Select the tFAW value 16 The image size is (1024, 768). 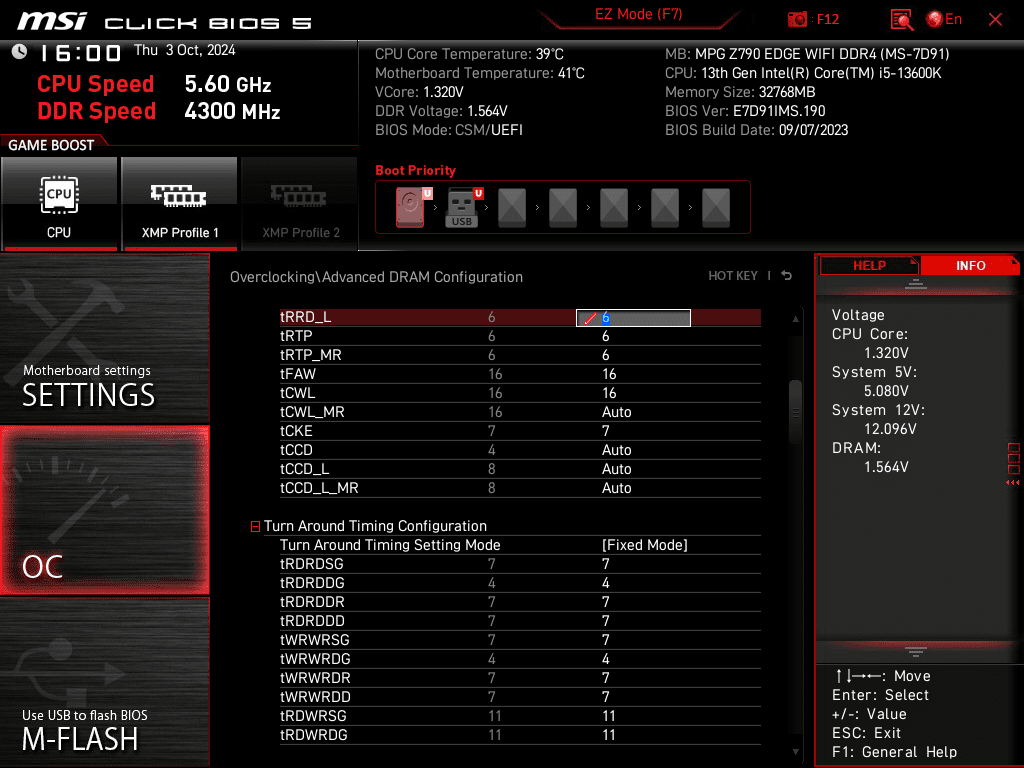[x=609, y=374]
